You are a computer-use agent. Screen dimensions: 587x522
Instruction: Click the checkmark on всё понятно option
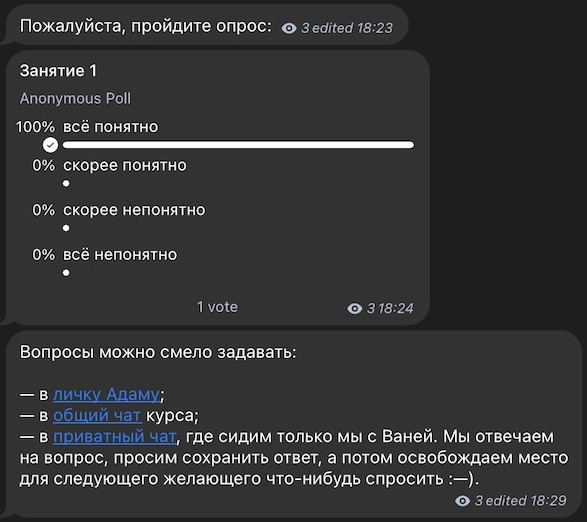coord(50,145)
